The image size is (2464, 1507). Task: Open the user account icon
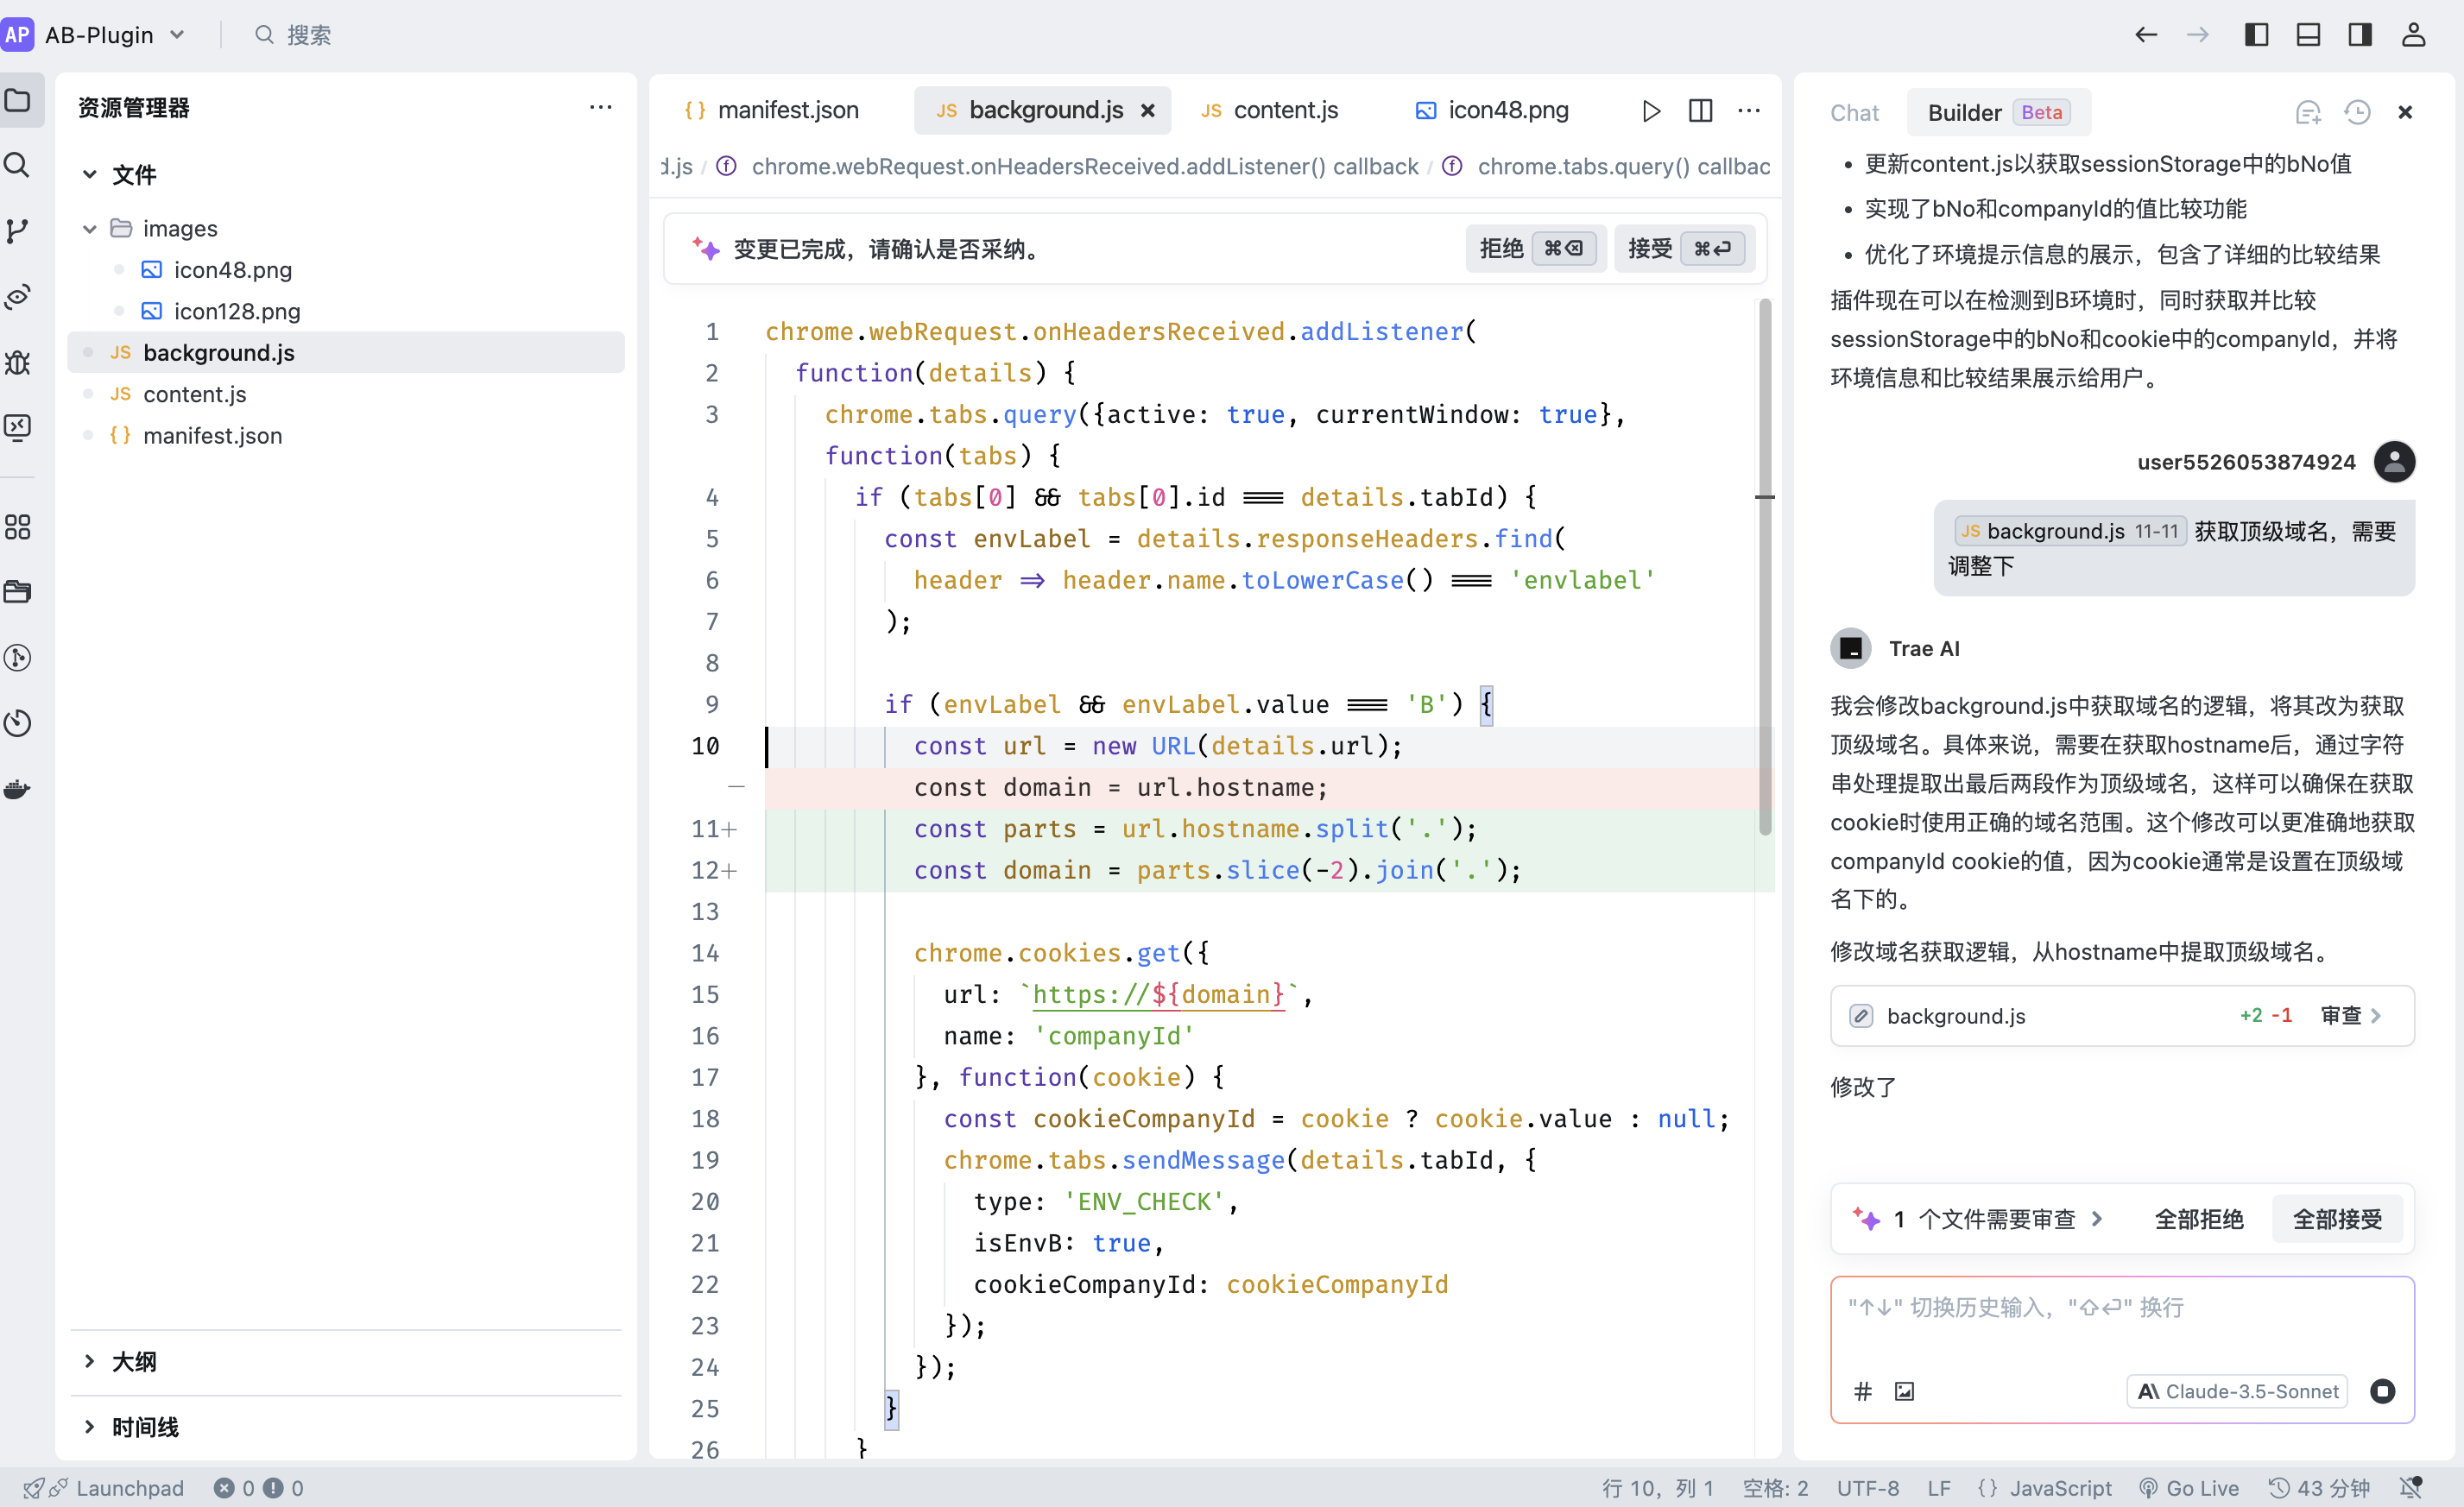coord(2413,35)
